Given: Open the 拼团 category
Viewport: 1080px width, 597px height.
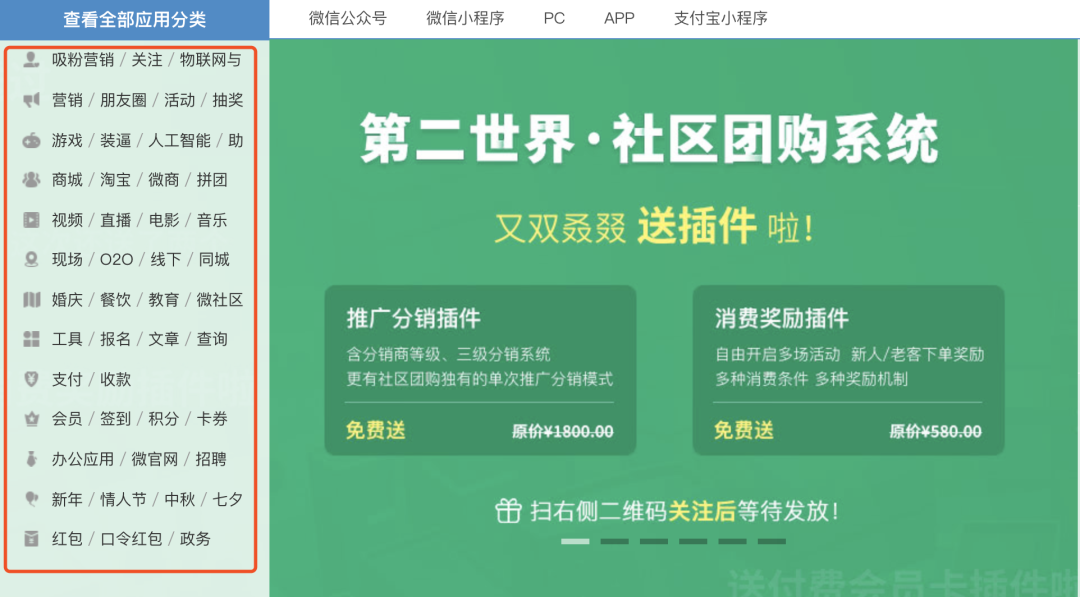Looking at the screenshot, I should click(212, 180).
